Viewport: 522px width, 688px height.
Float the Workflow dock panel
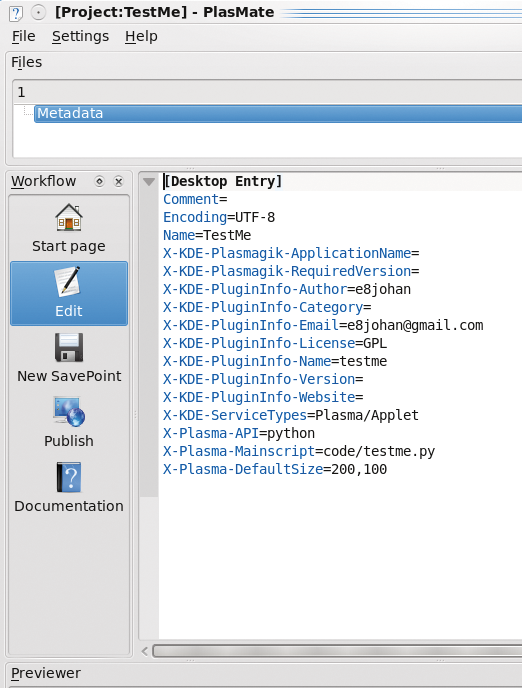click(x=100, y=181)
